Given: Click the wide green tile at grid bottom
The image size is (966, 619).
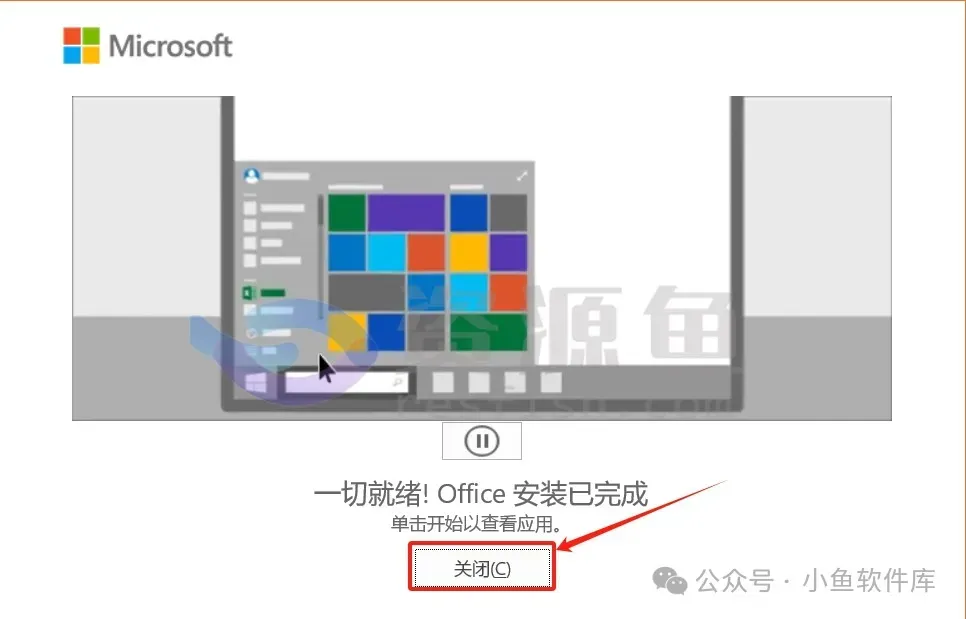Looking at the screenshot, I should tap(489, 332).
